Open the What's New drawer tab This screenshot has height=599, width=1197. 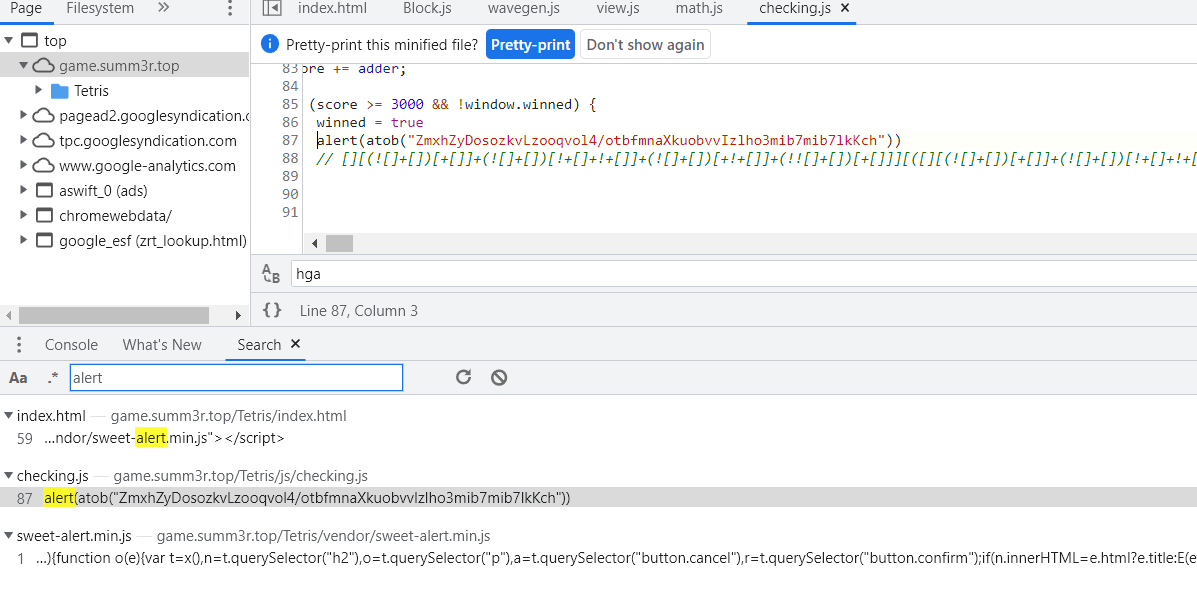162,345
